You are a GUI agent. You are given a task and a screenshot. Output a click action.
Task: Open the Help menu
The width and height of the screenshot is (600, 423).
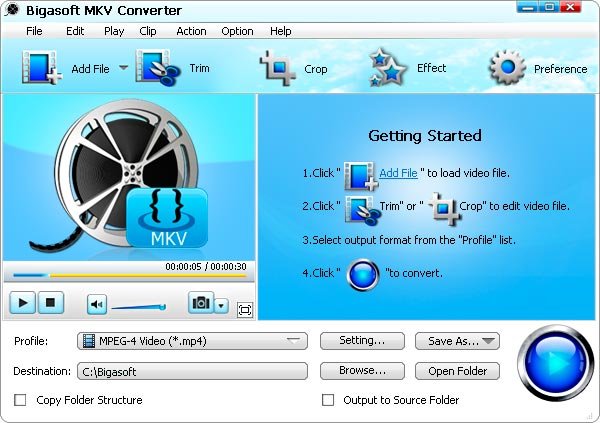pyautogui.click(x=280, y=31)
